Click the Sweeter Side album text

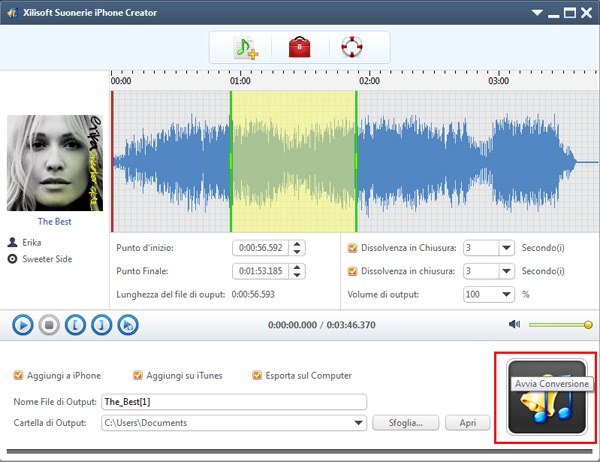[47, 259]
